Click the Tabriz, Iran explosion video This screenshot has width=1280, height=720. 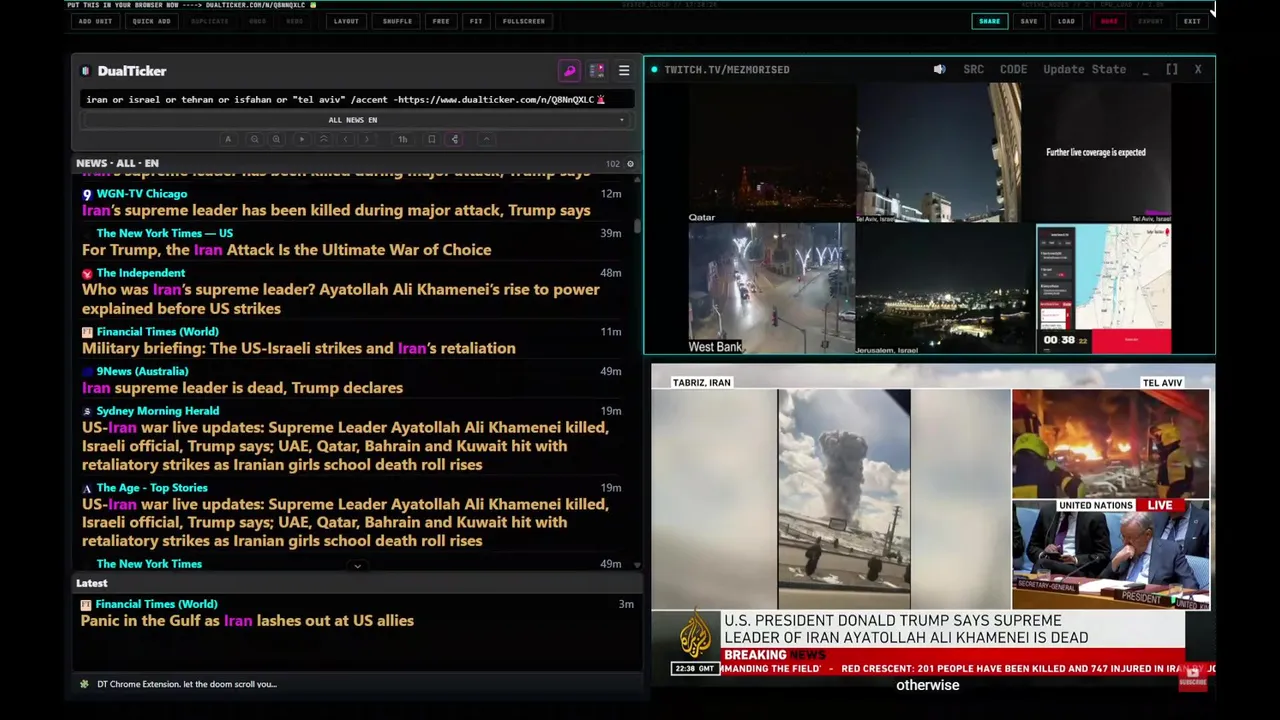(844, 499)
